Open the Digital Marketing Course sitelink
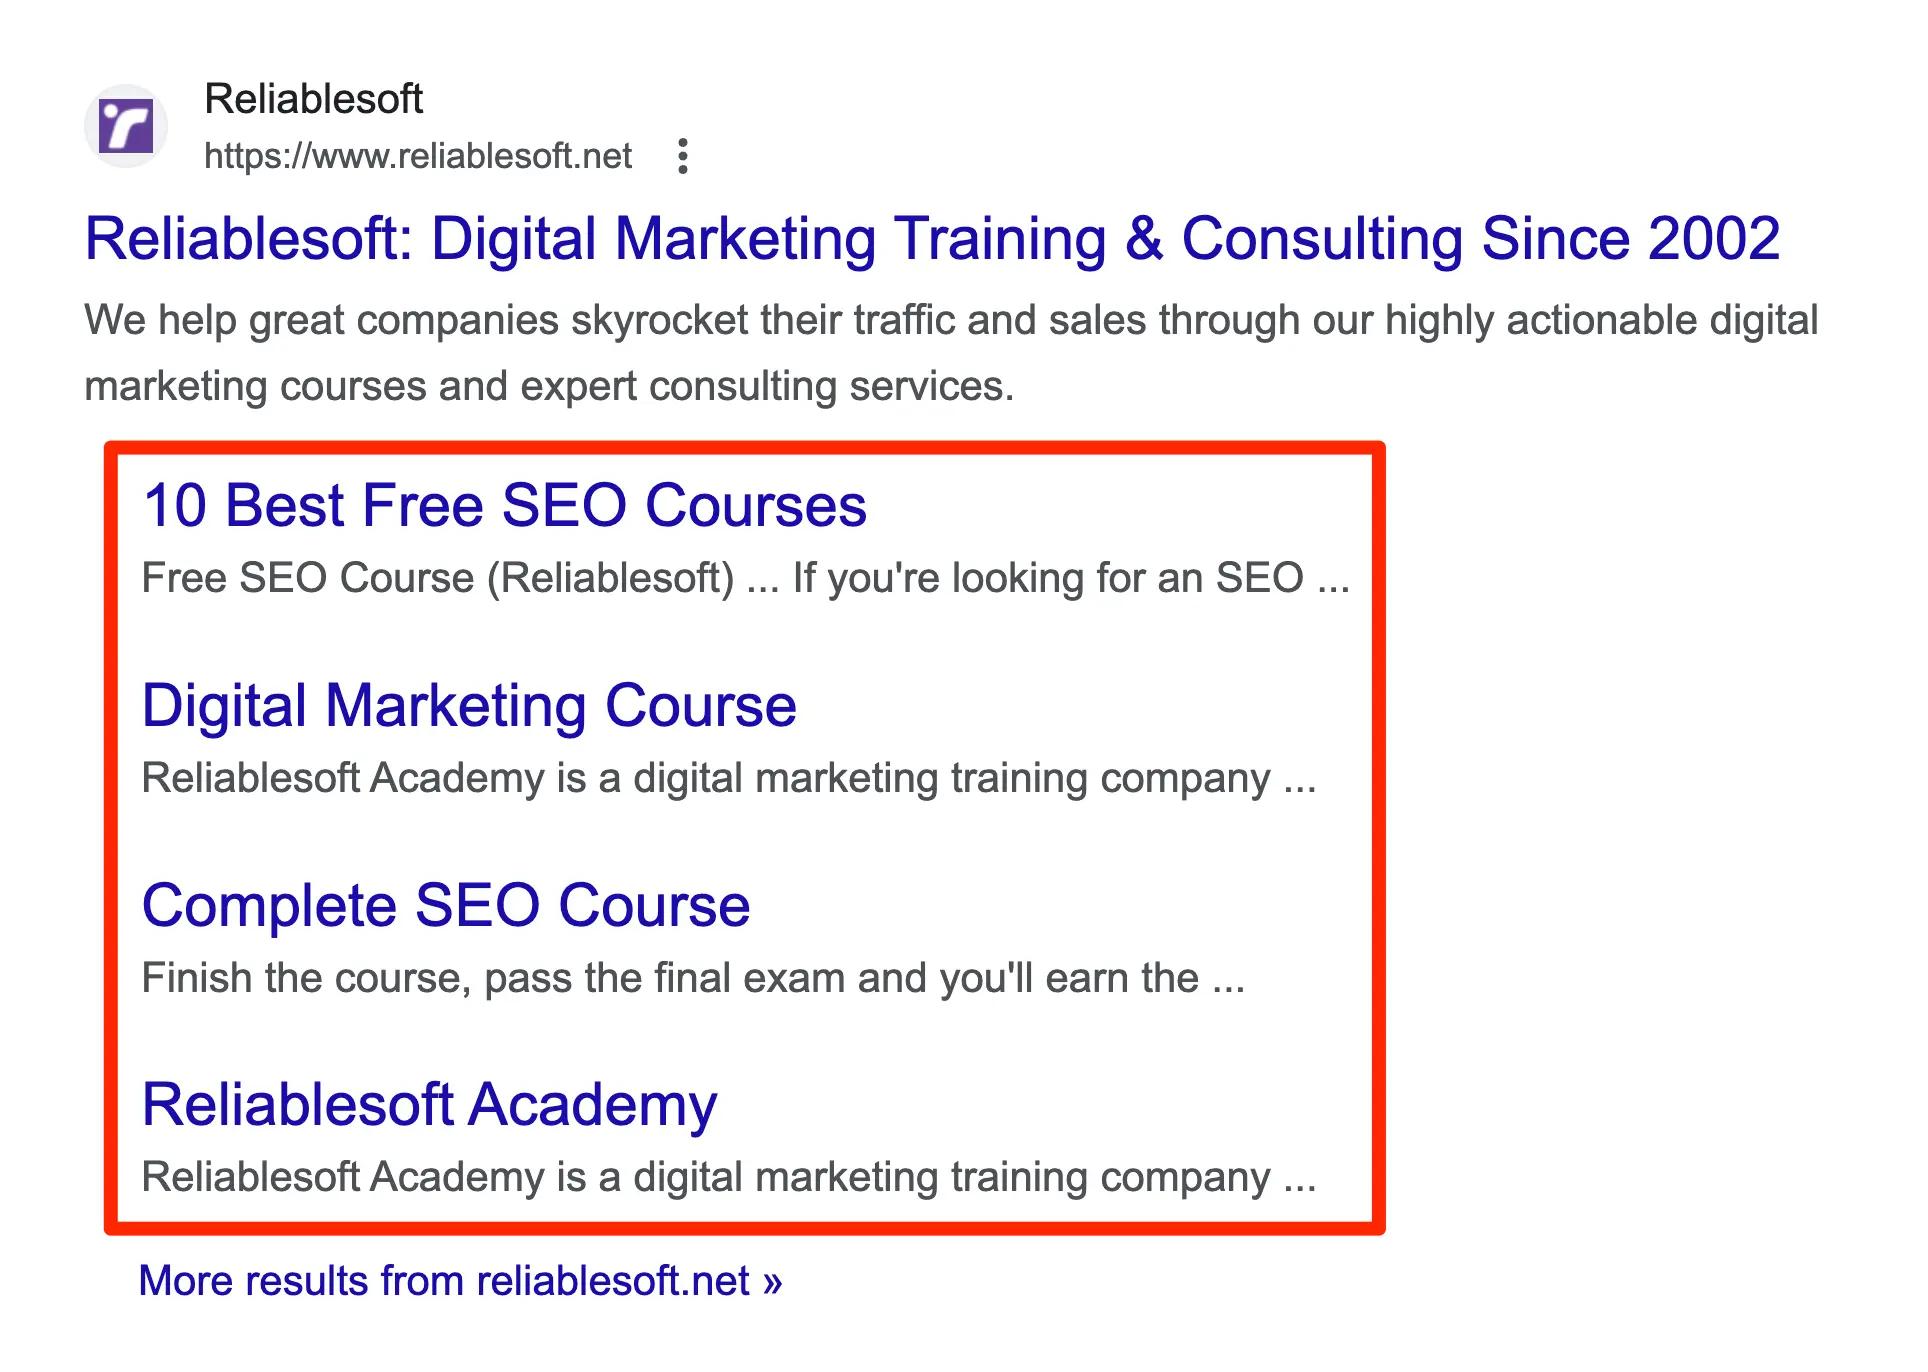 coord(469,706)
